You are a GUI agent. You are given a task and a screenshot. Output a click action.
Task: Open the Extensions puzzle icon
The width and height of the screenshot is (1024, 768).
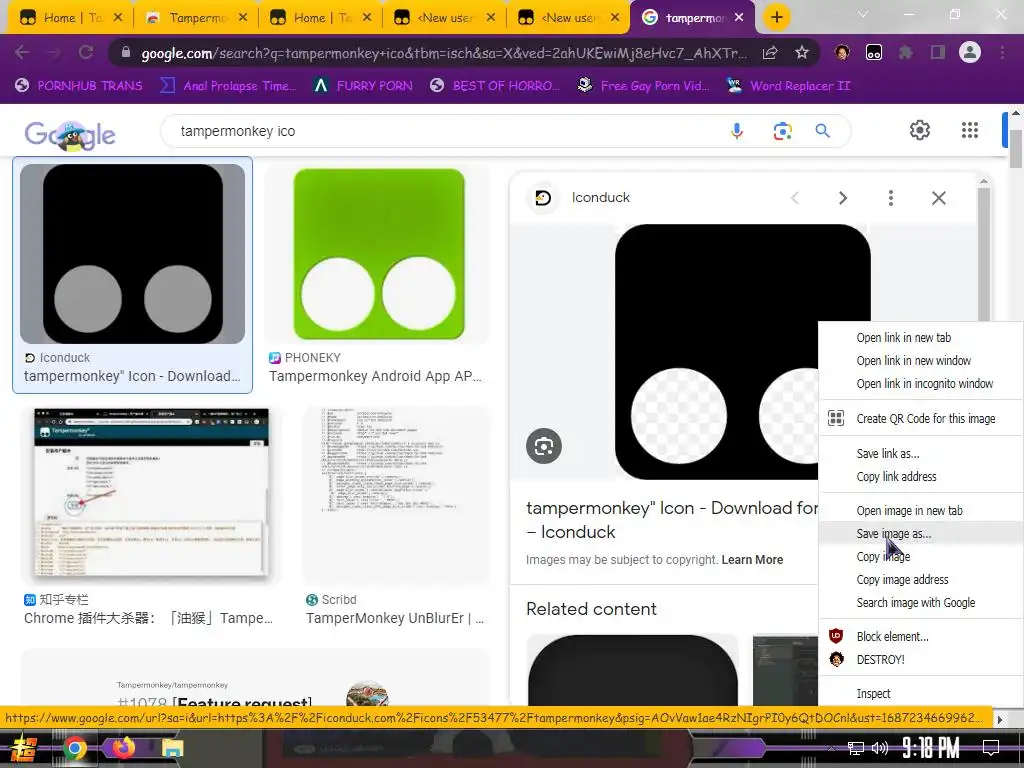pos(906,52)
